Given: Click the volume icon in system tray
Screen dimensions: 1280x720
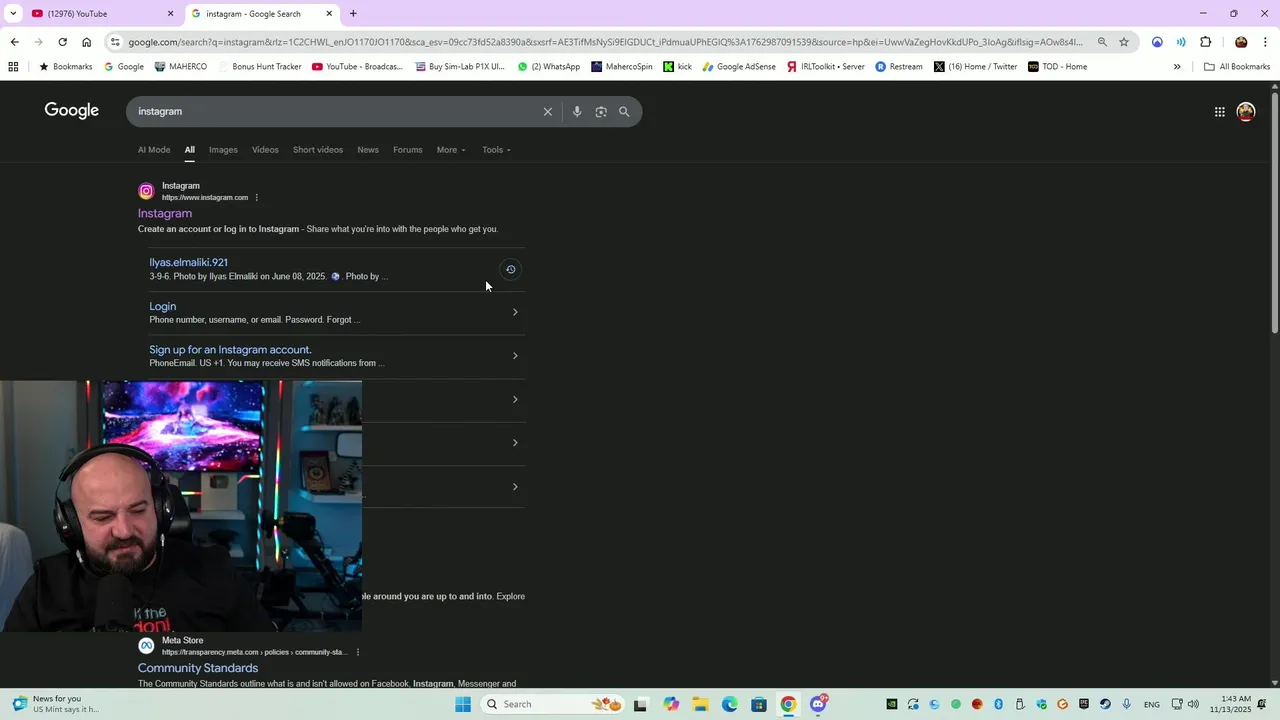Looking at the screenshot, I should [x=1193, y=704].
